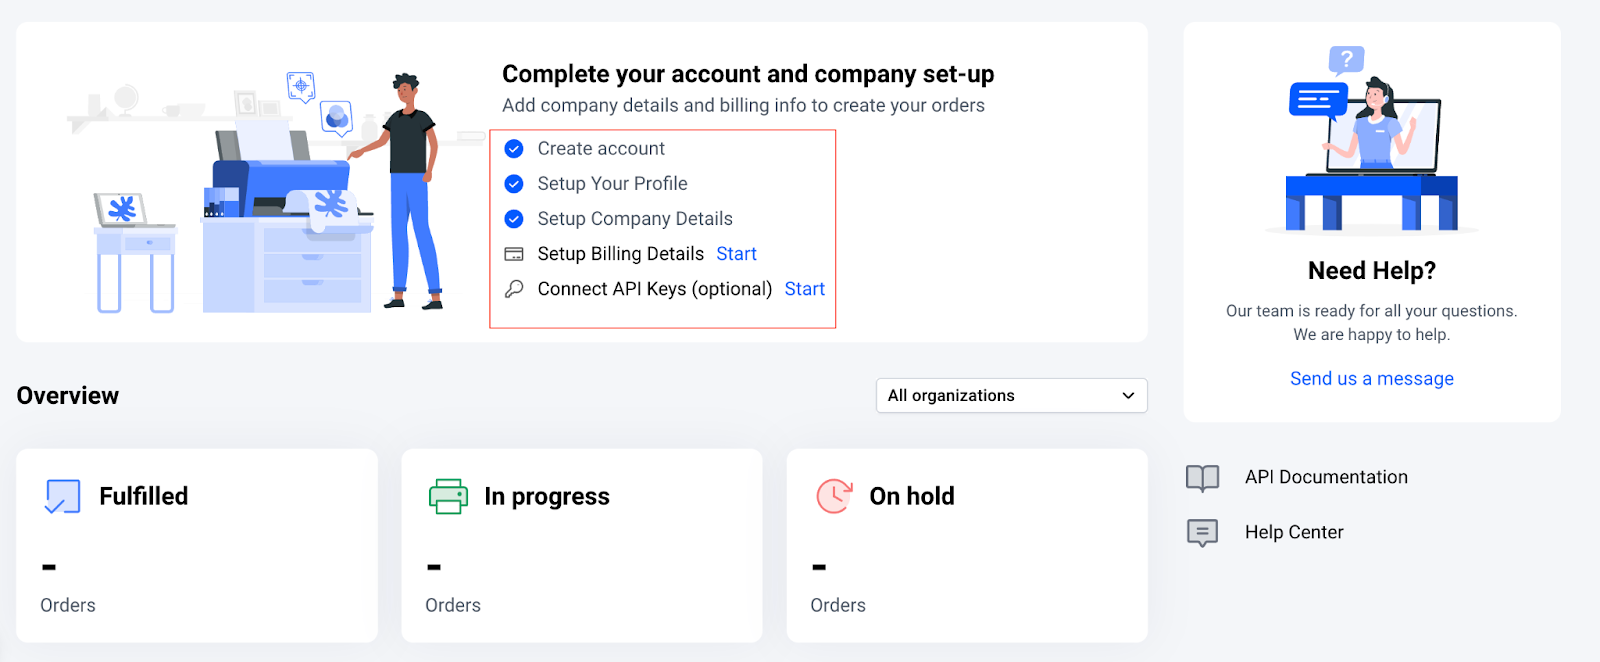Click the API Documentation book icon
The height and width of the screenshot is (662, 1600).
[1202, 478]
